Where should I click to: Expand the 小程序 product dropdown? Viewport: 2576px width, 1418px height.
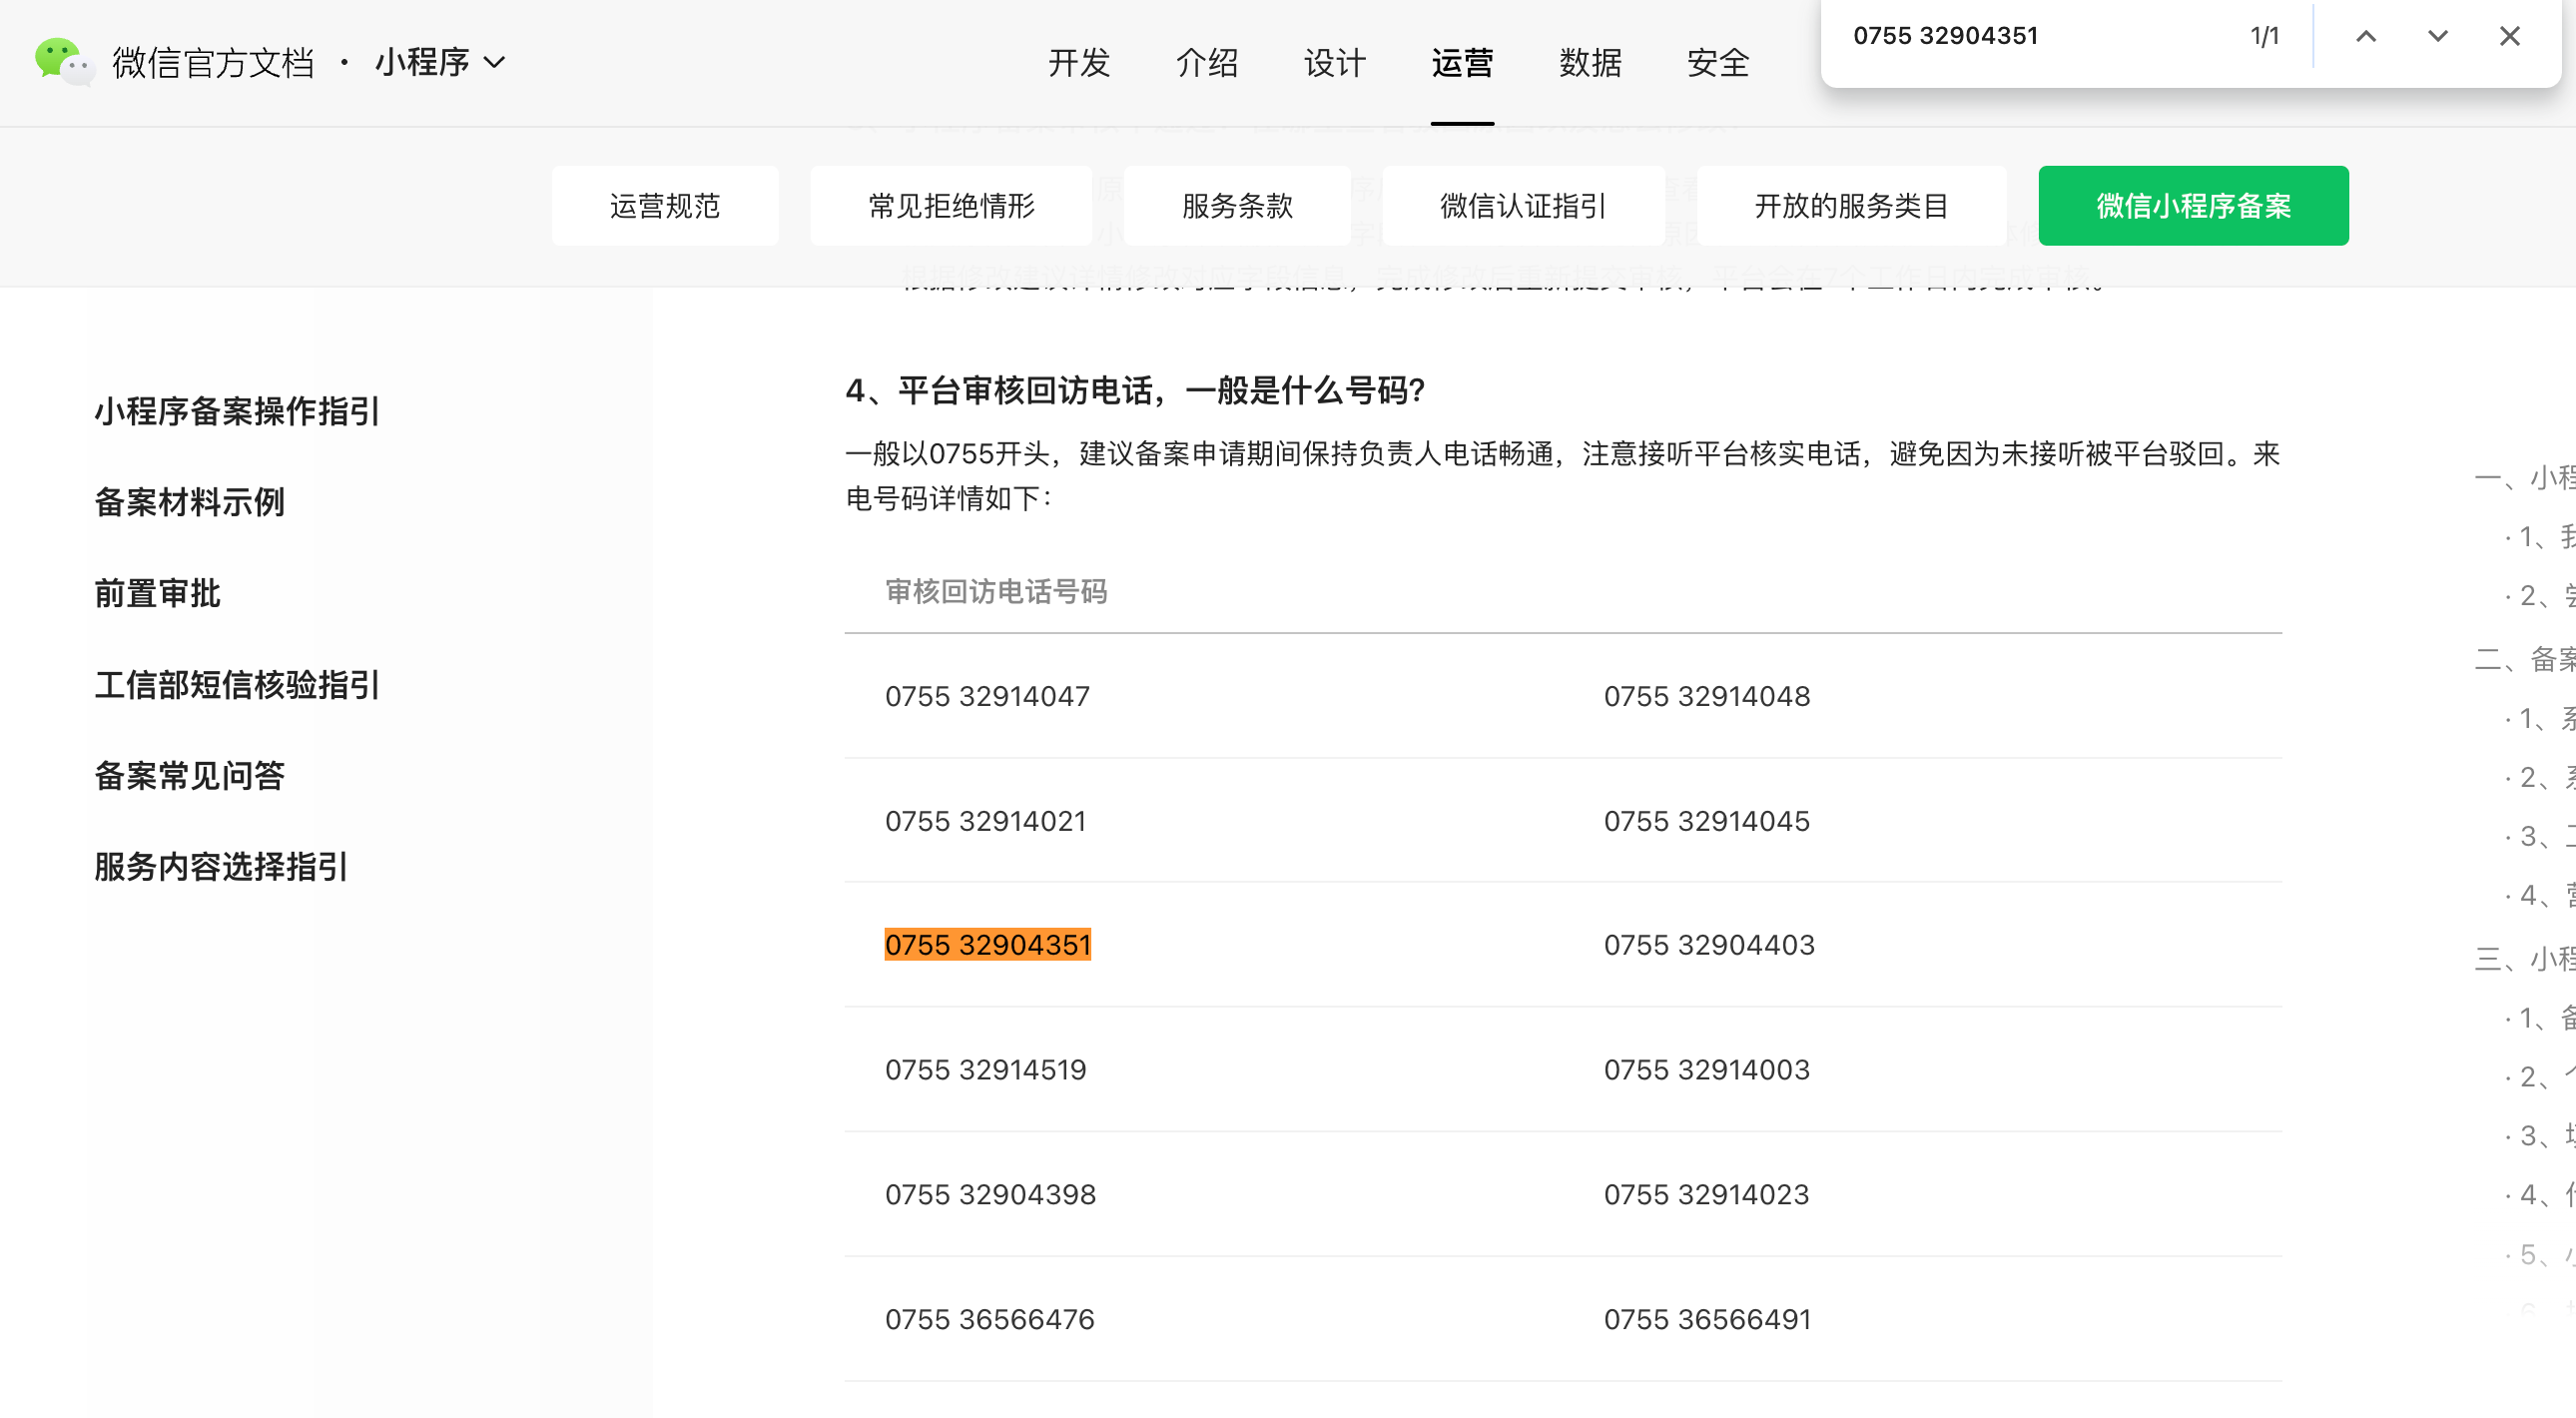(x=440, y=62)
